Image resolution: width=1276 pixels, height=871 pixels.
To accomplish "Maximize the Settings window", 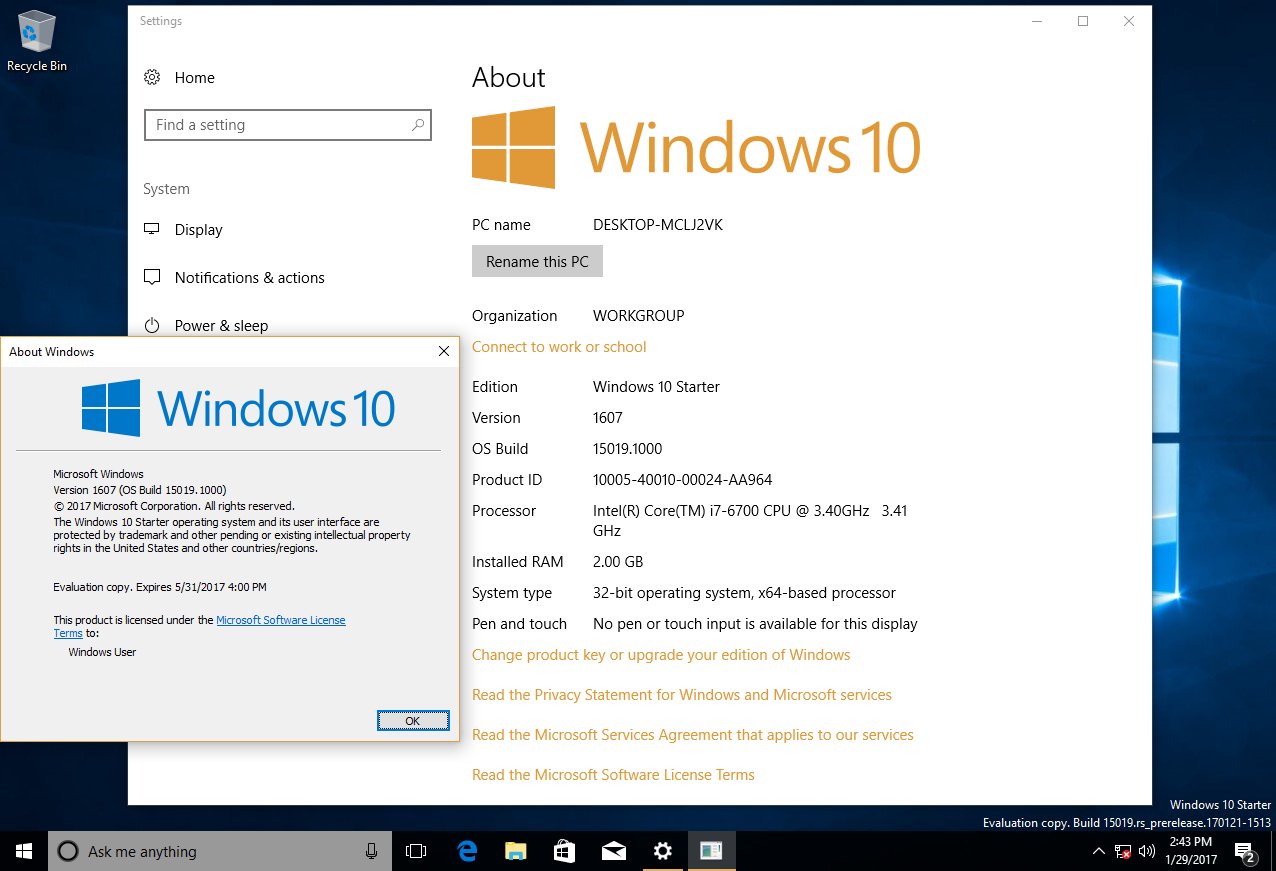I will pyautogui.click(x=1083, y=21).
